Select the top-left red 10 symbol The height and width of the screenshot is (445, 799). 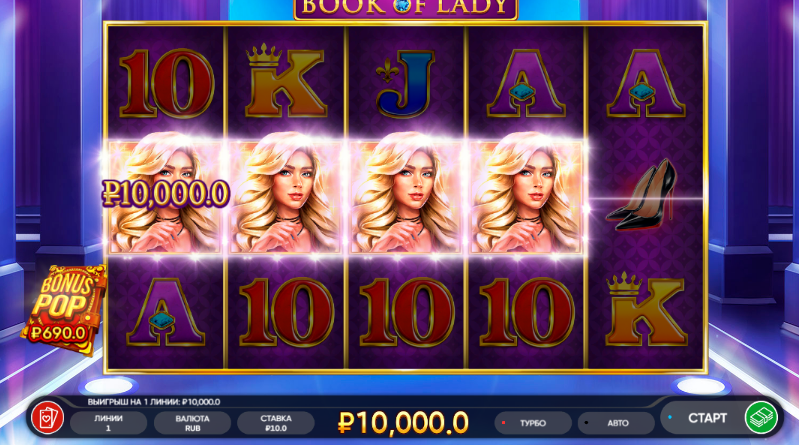coord(166,84)
